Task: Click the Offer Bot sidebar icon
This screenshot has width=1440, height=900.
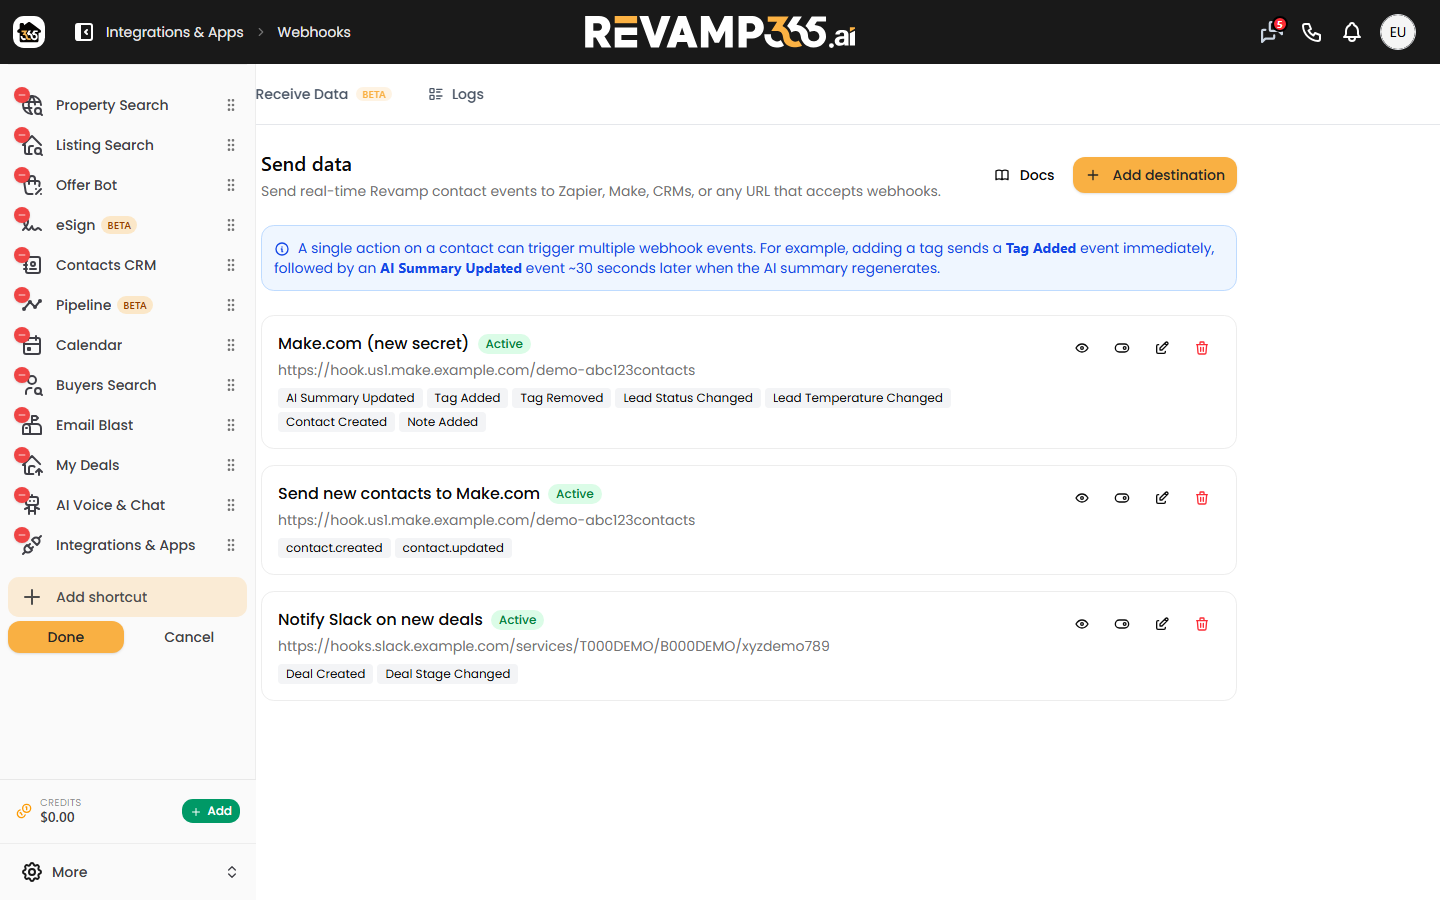Action: click(32, 185)
